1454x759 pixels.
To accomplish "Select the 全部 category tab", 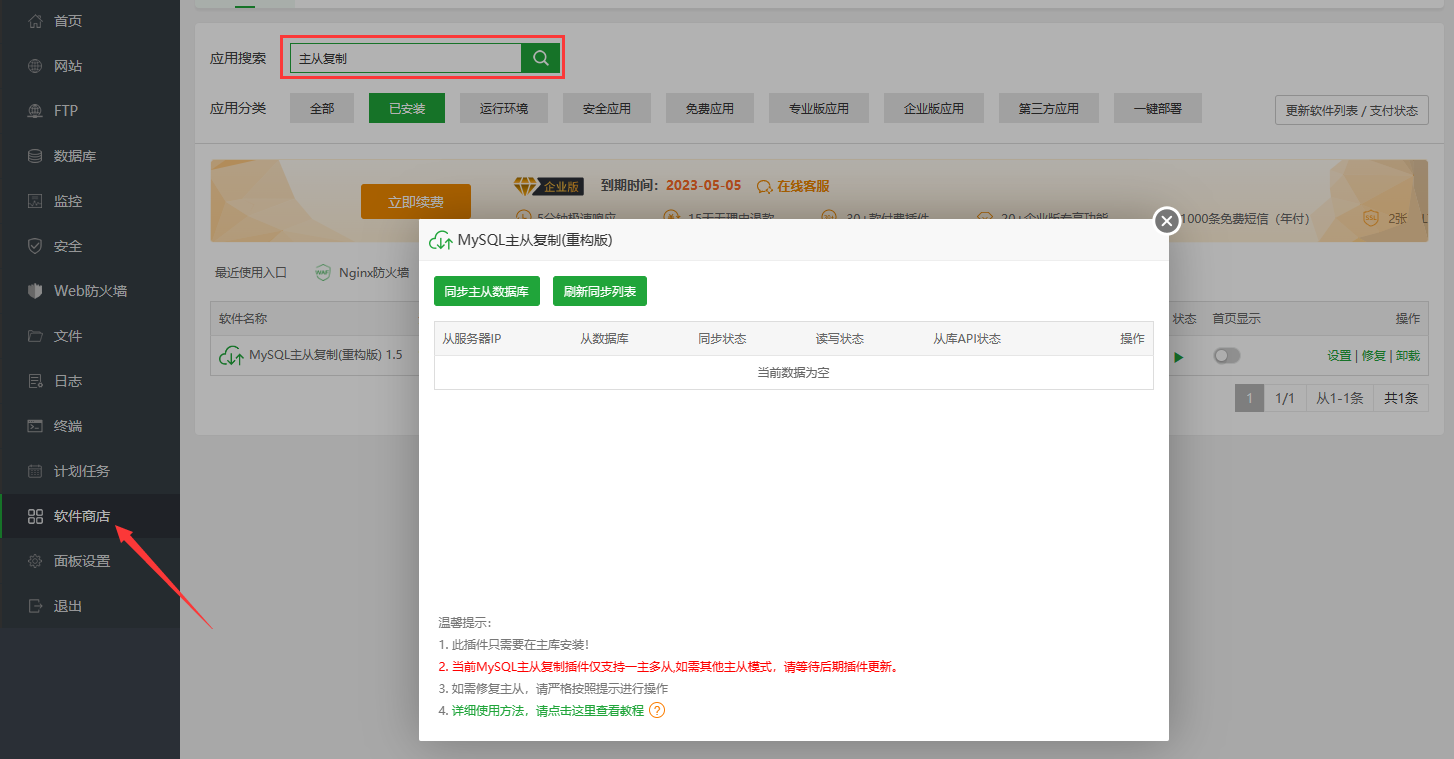I will coord(322,108).
